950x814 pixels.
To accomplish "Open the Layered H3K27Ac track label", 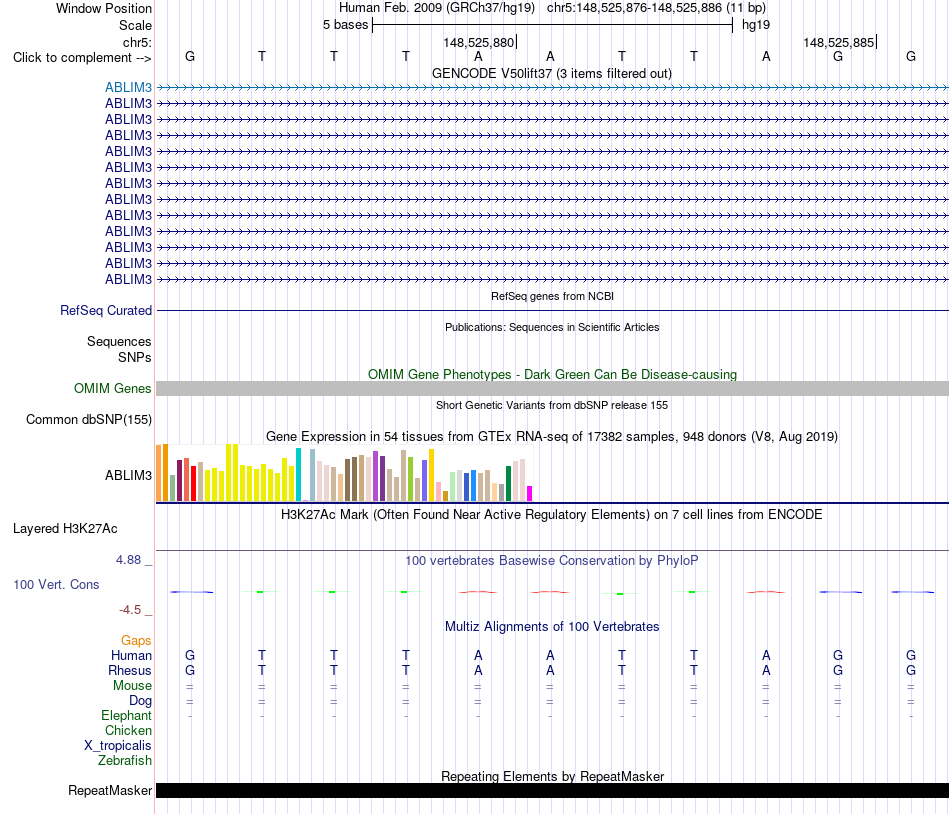I will [x=65, y=528].
